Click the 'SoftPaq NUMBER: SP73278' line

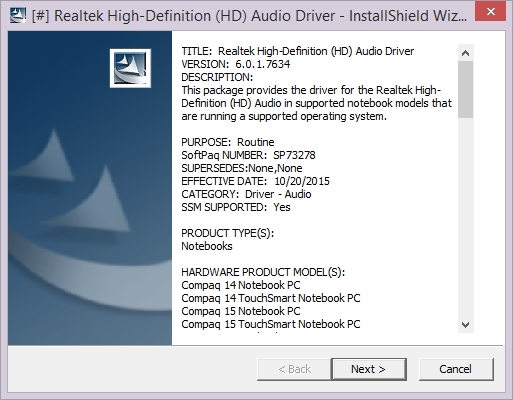pyautogui.click(x=248, y=155)
